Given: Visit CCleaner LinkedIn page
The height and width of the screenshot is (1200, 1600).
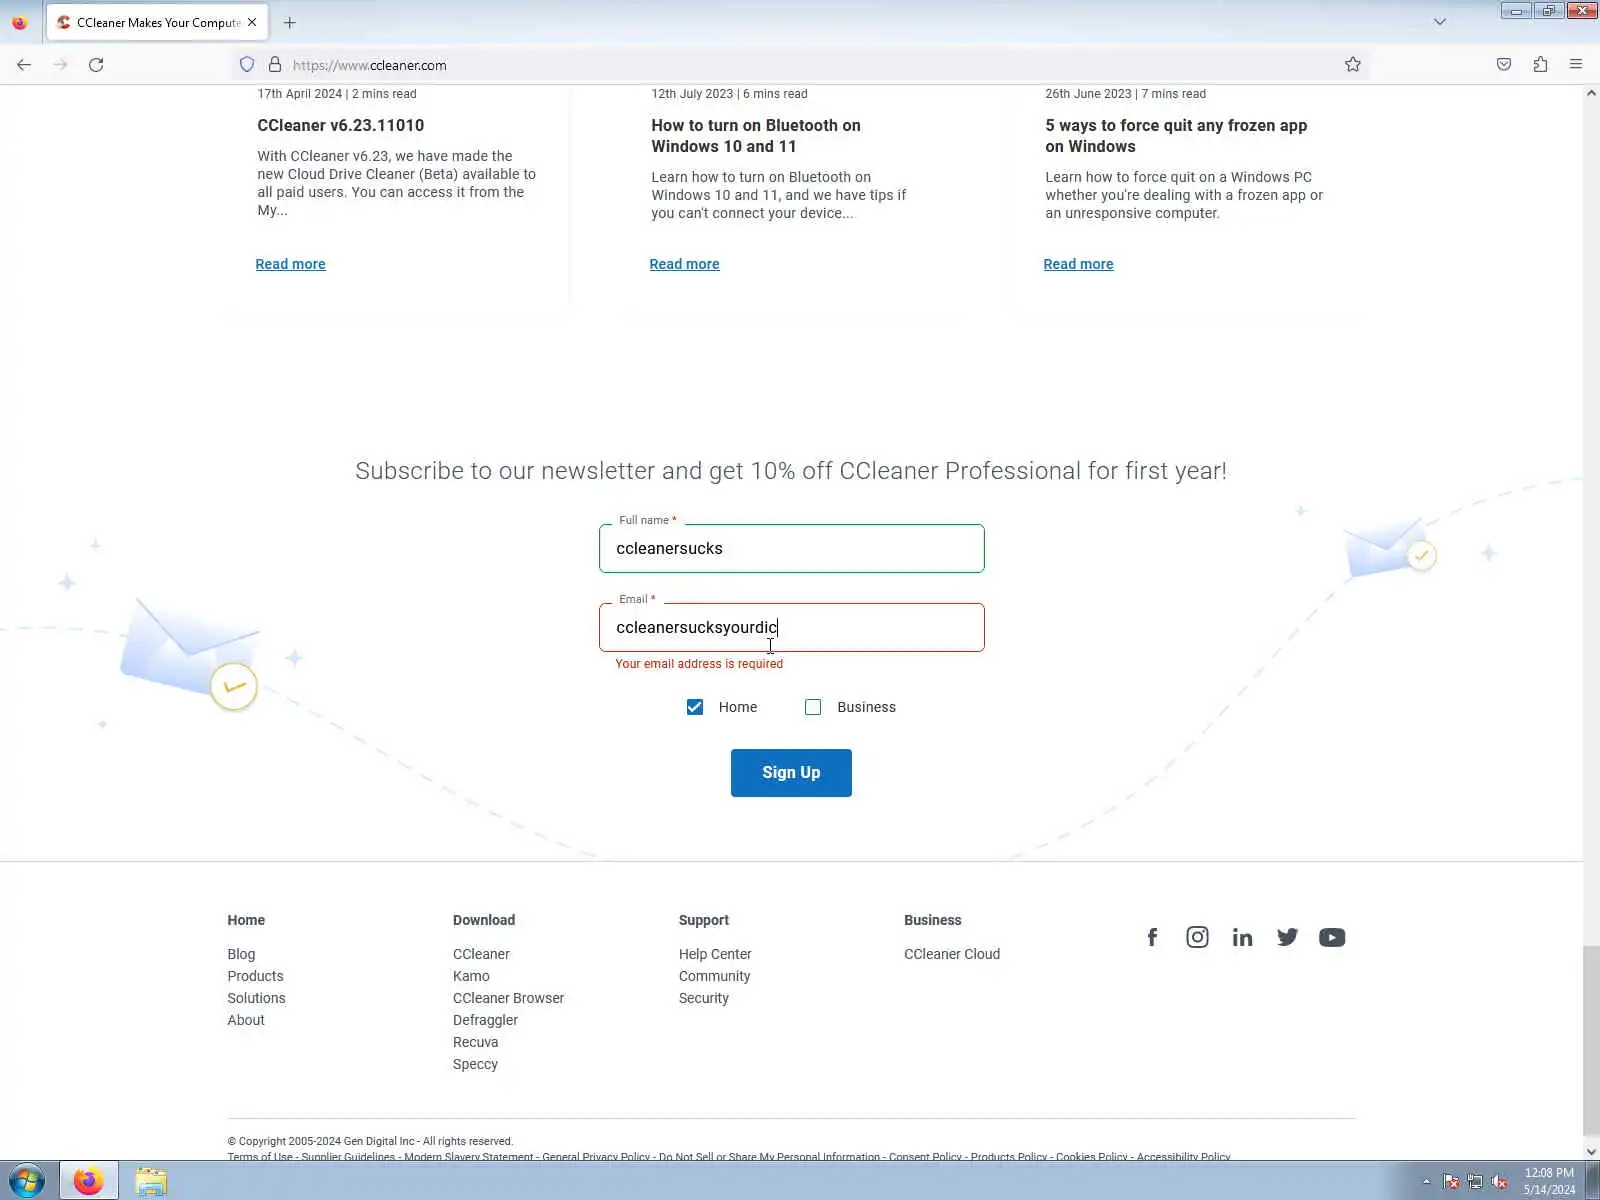Looking at the screenshot, I should pyautogui.click(x=1242, y=937).
